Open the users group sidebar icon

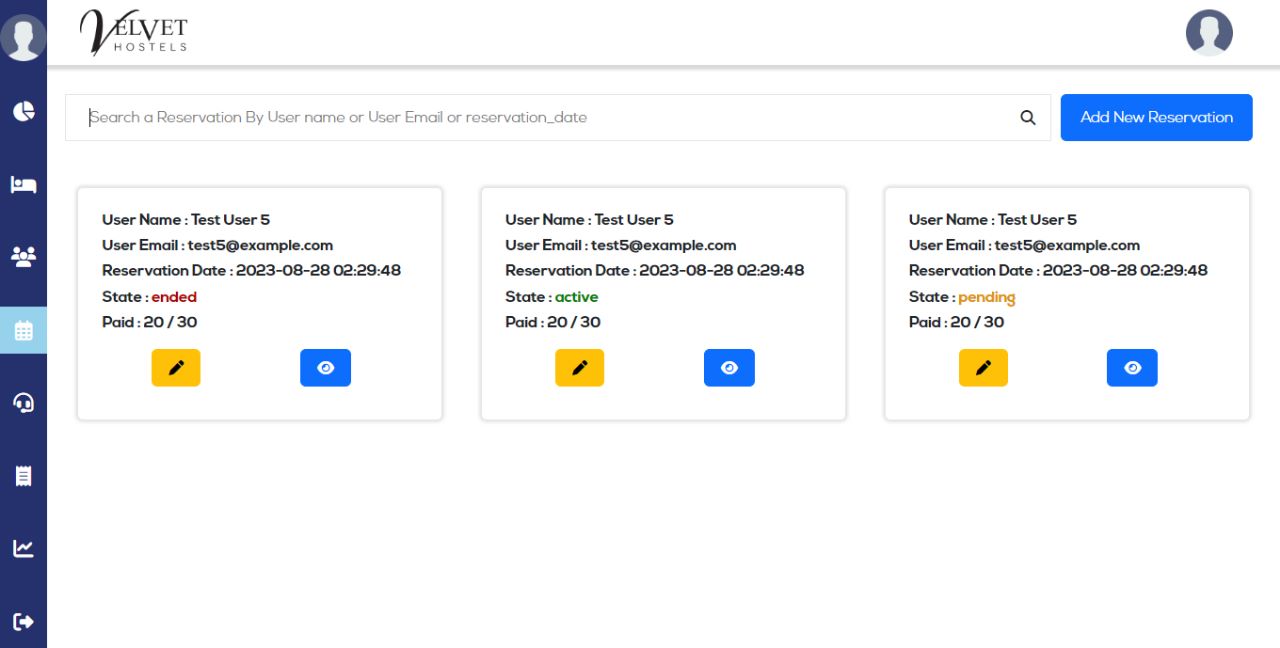23,257
